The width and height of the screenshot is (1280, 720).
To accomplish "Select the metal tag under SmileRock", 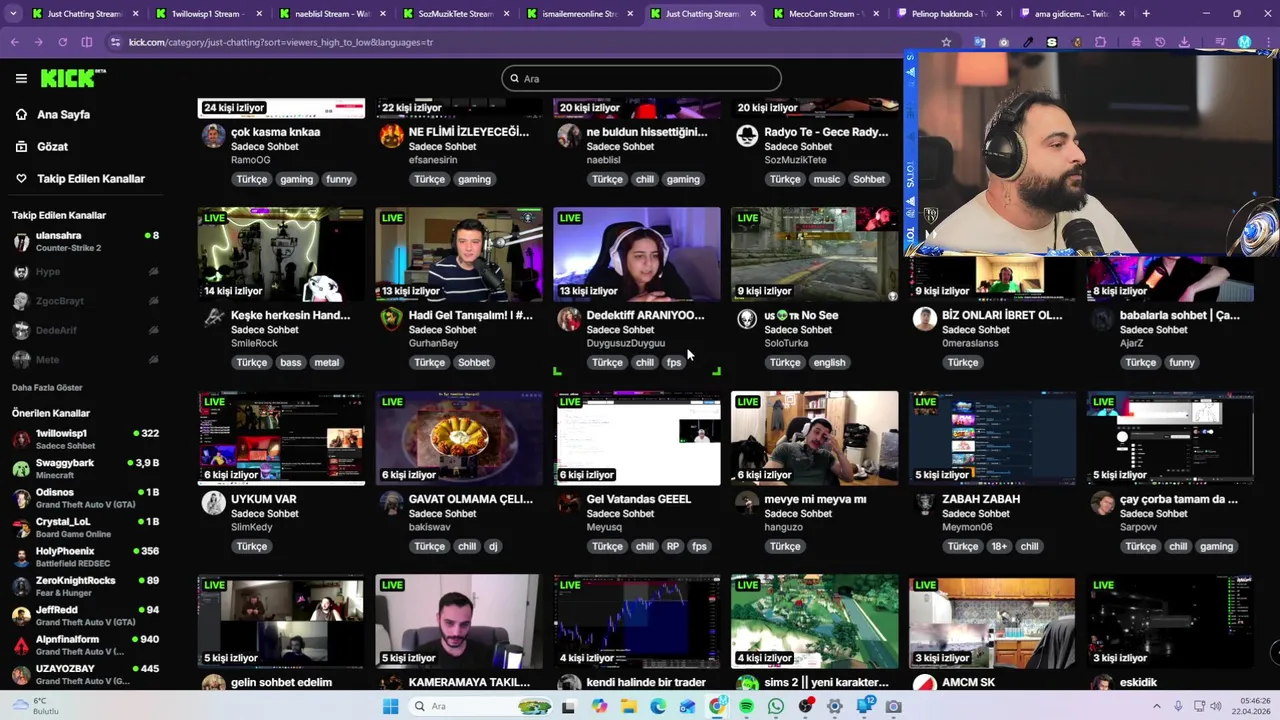I will (x=327, y=362).
